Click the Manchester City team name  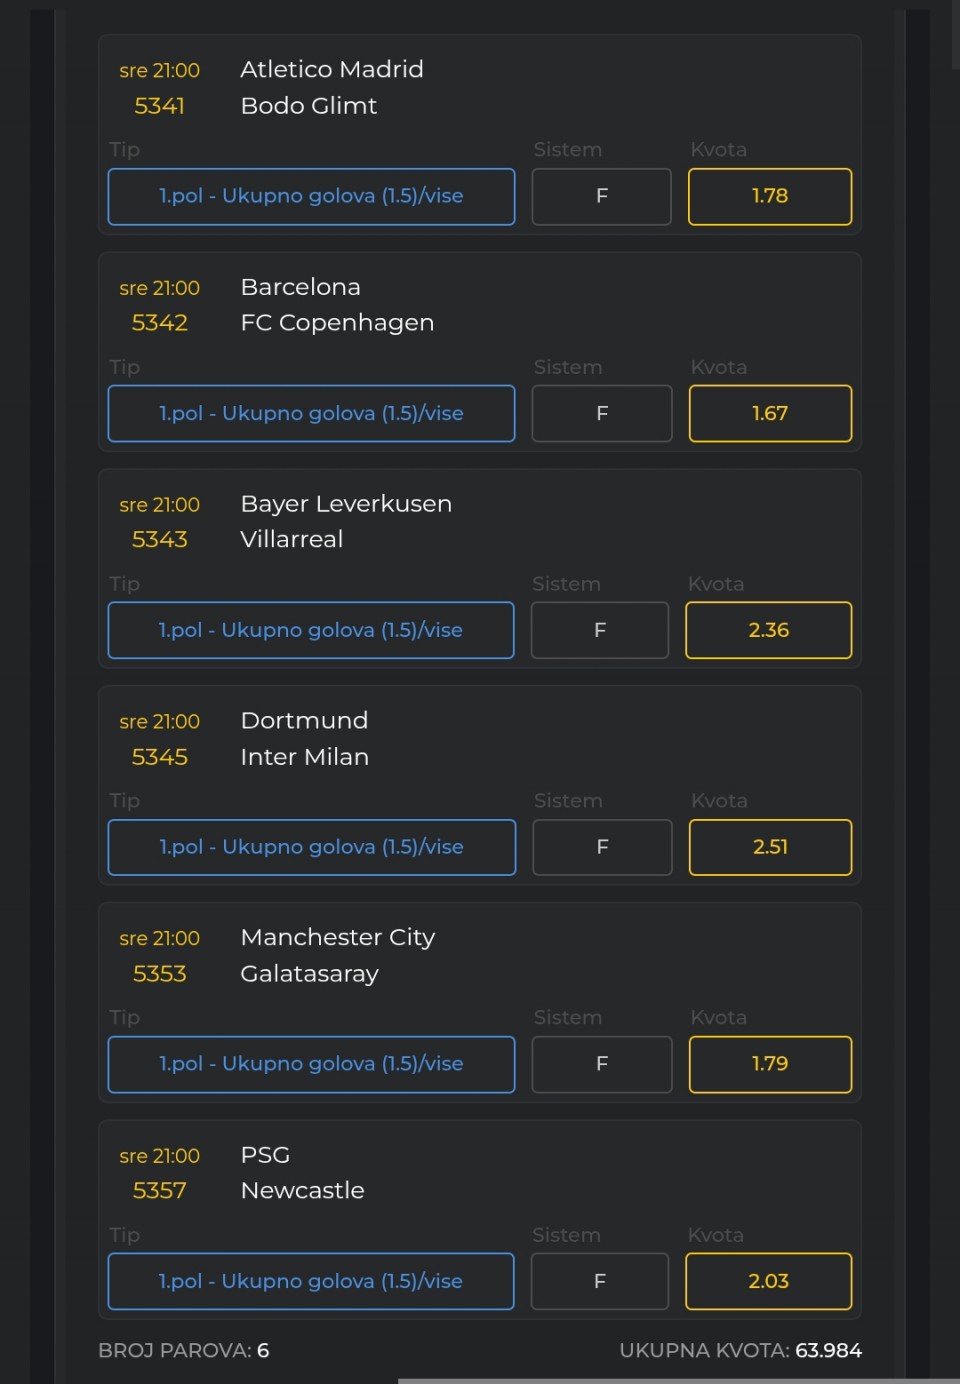[x=337, y=937]
